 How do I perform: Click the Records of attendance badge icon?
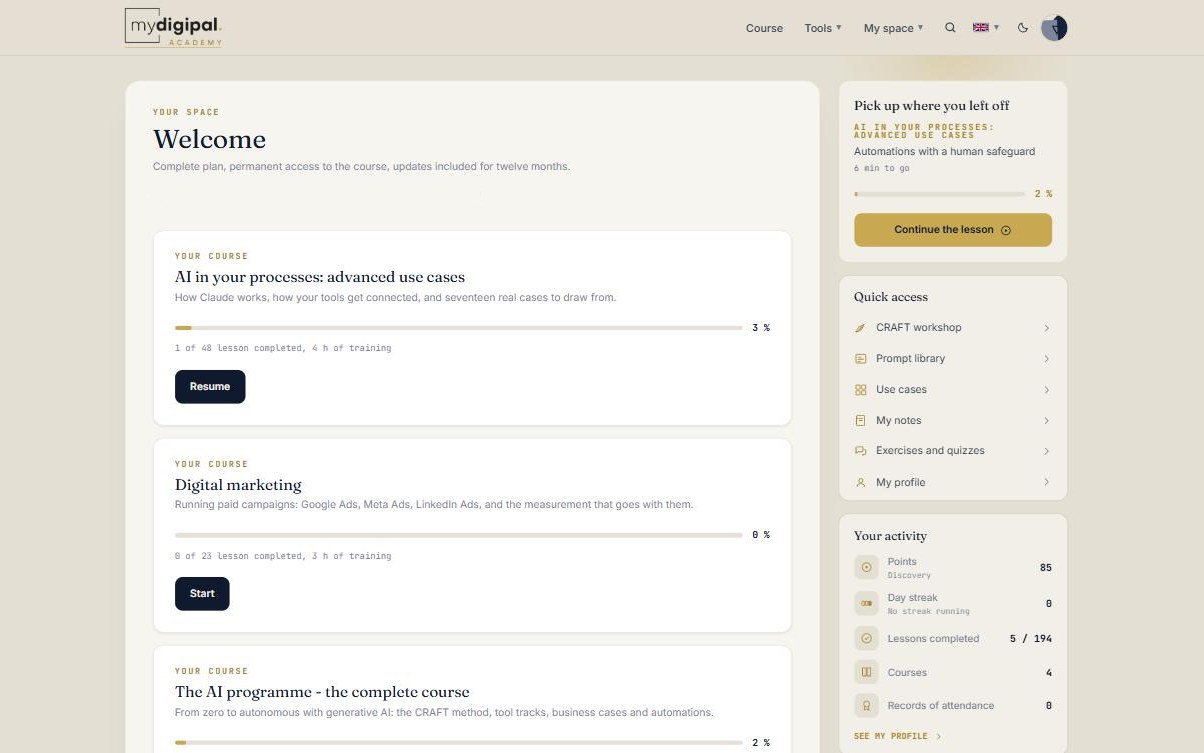[x=866, y=705]
